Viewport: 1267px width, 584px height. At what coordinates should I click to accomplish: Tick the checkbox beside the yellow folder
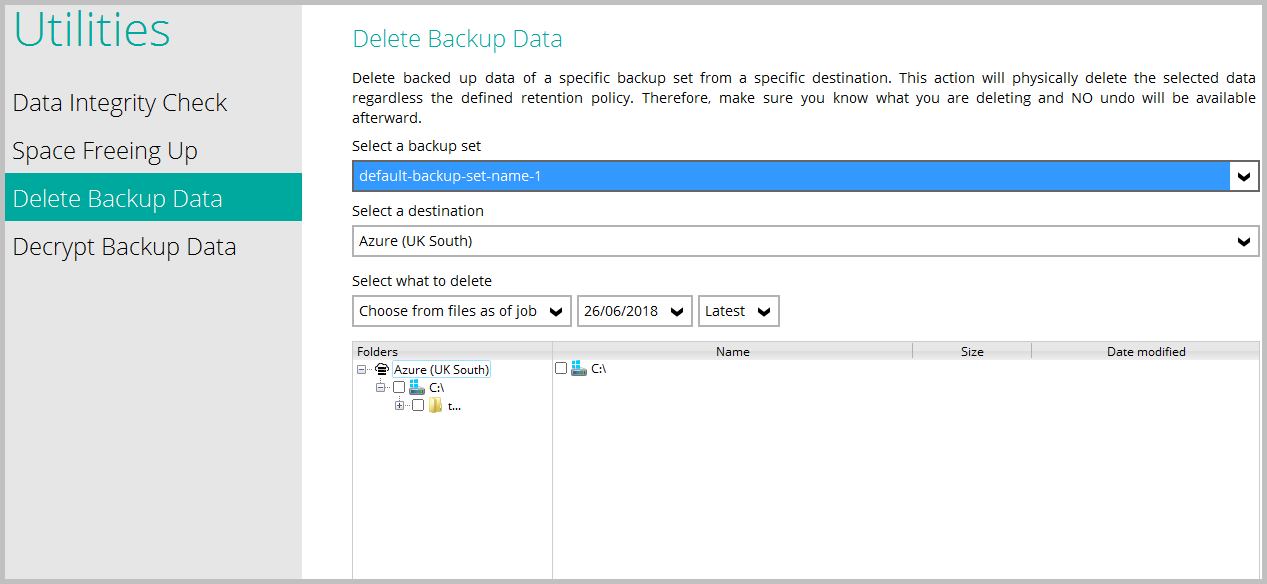[418, 406]
